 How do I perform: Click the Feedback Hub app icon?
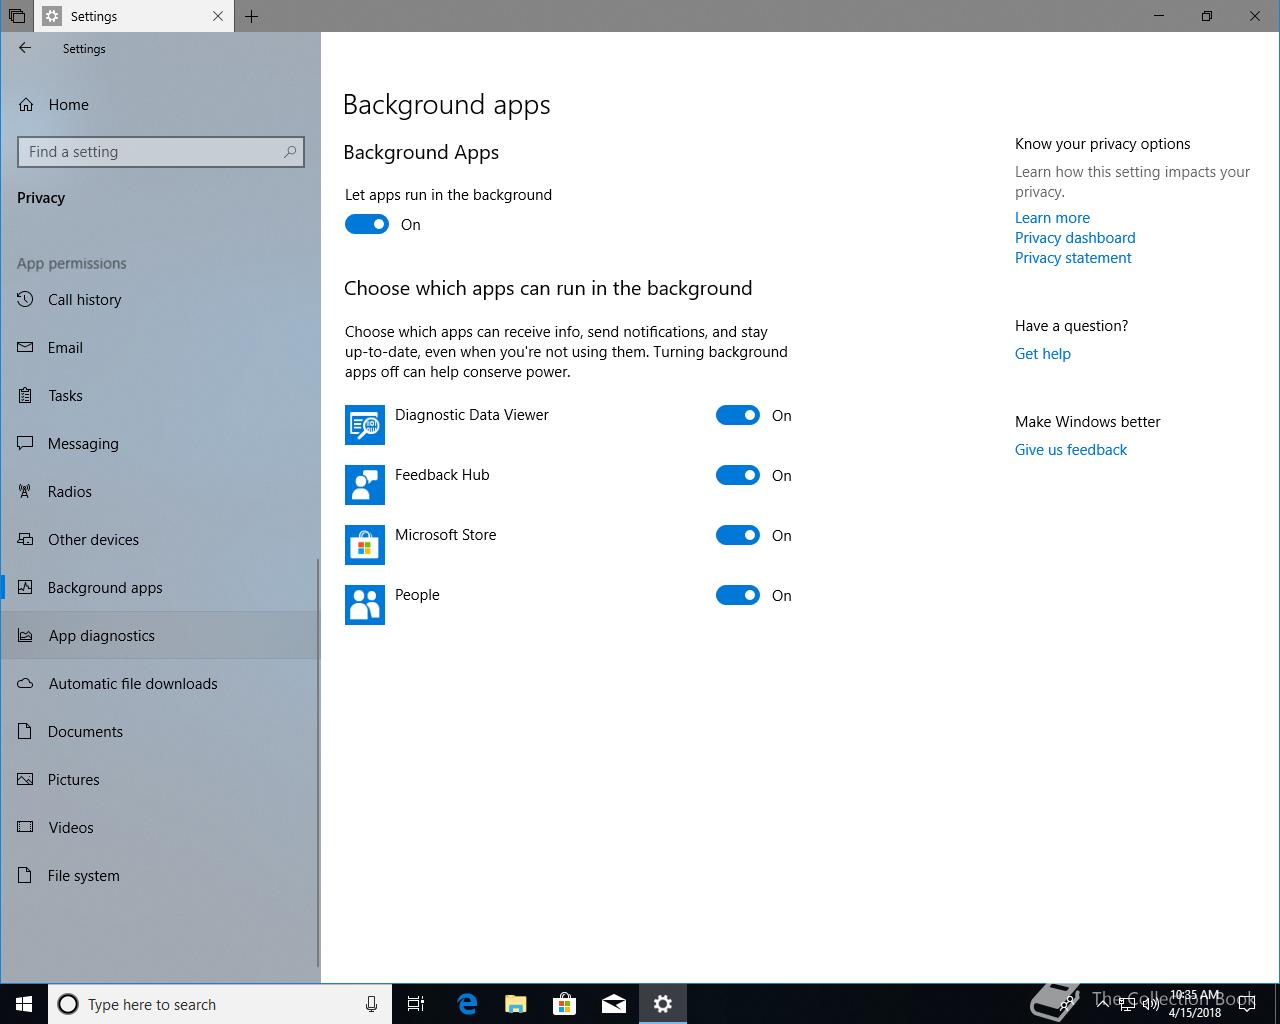pos(365,485)
